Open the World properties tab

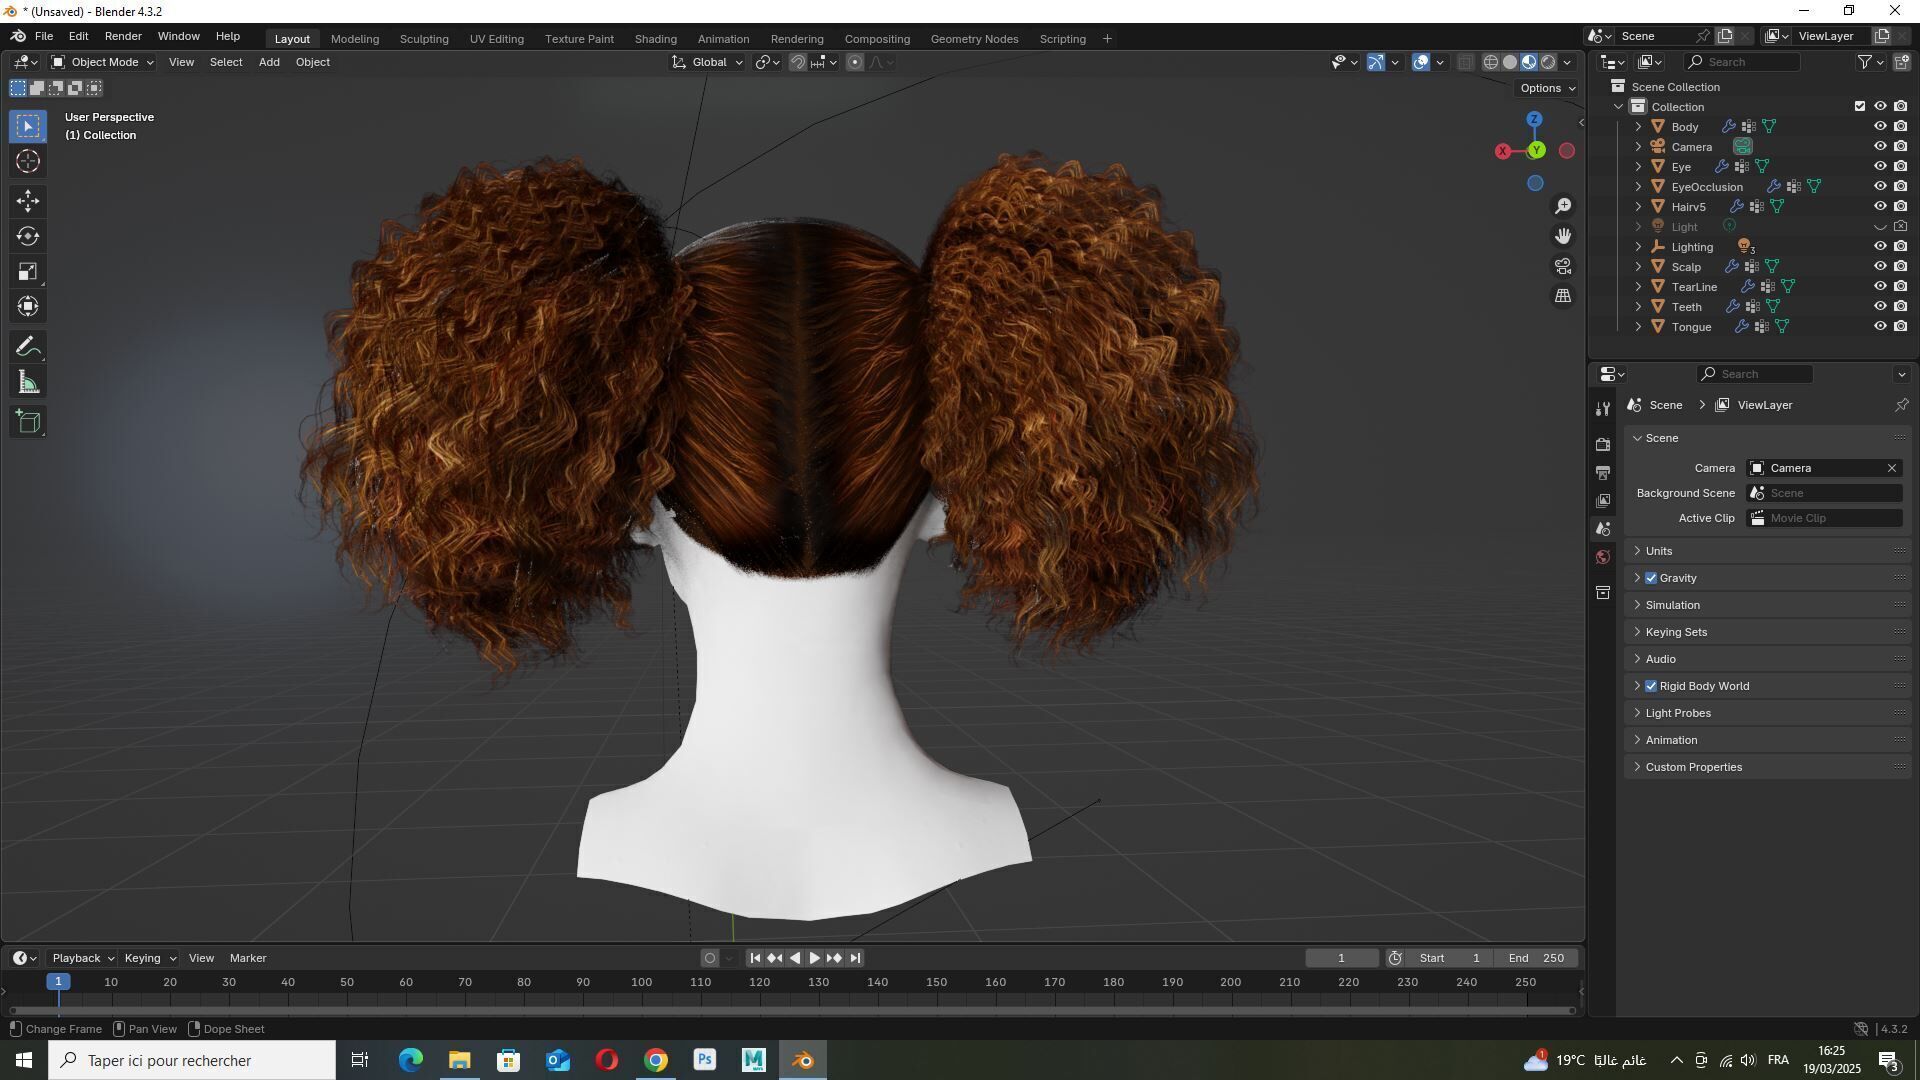coord(1603,557)
